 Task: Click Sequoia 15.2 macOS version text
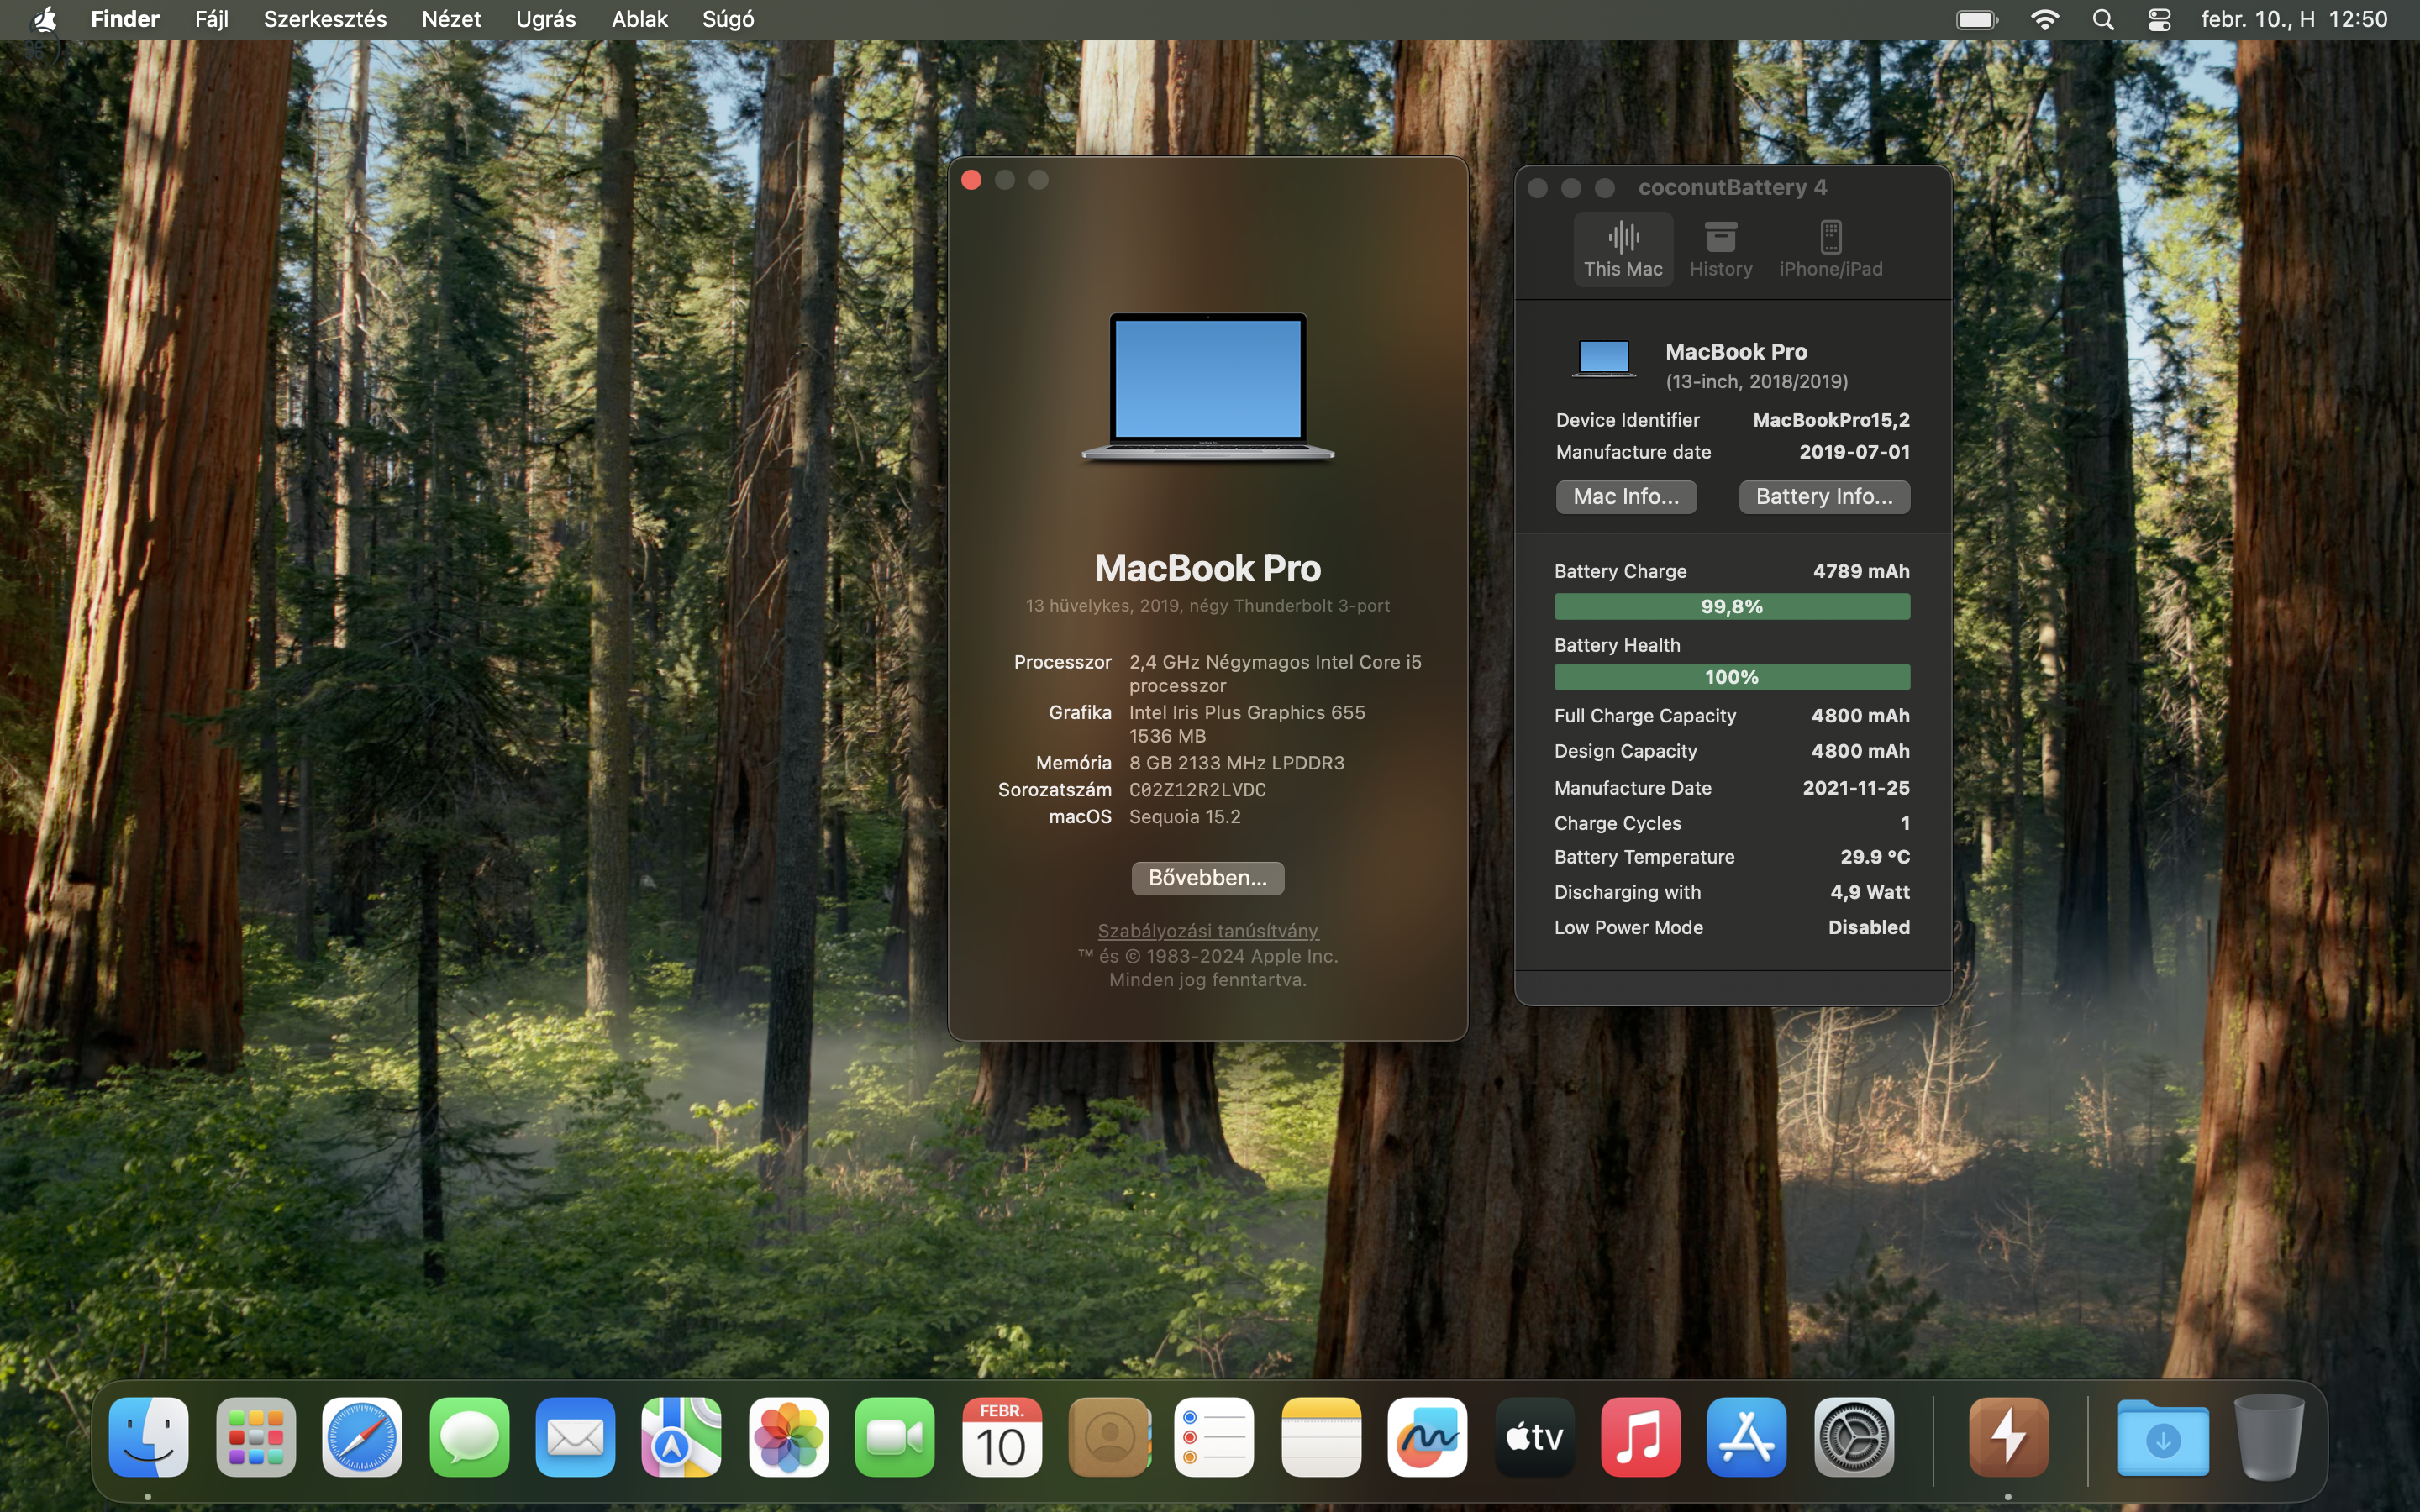pos(1184,817)
